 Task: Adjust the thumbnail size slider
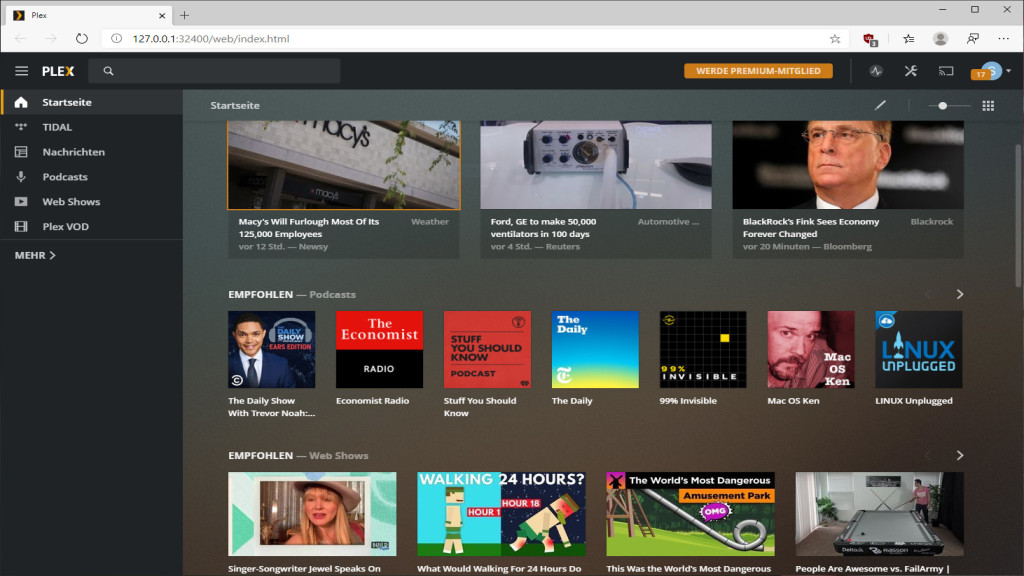pos(941,104)
